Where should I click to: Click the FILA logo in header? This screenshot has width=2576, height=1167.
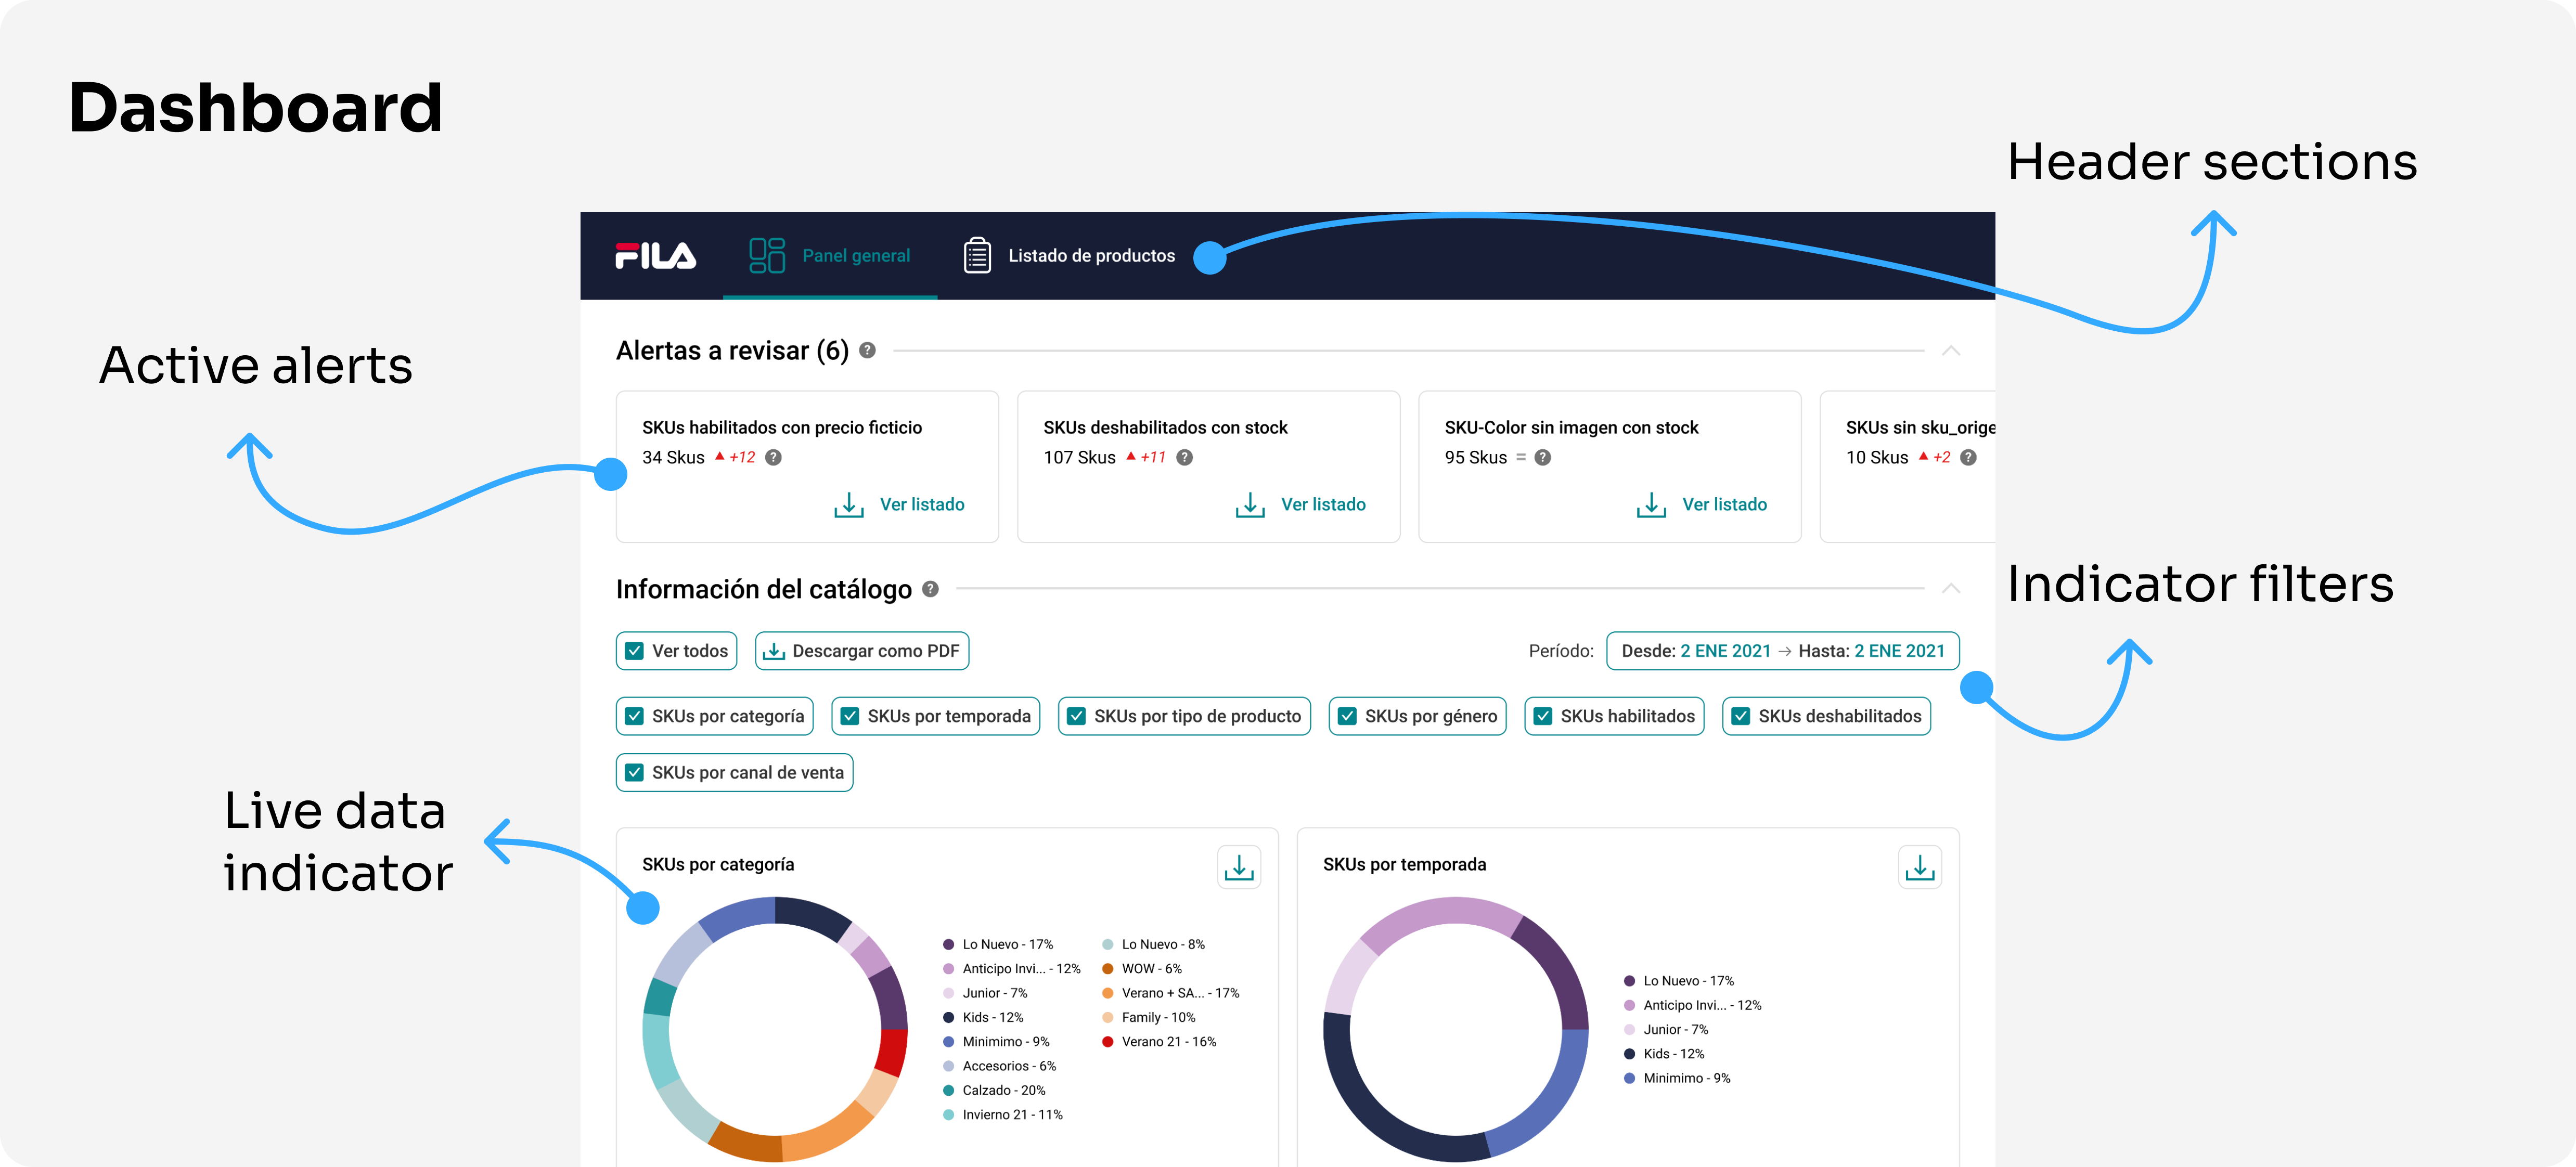[x=655, y=256]
